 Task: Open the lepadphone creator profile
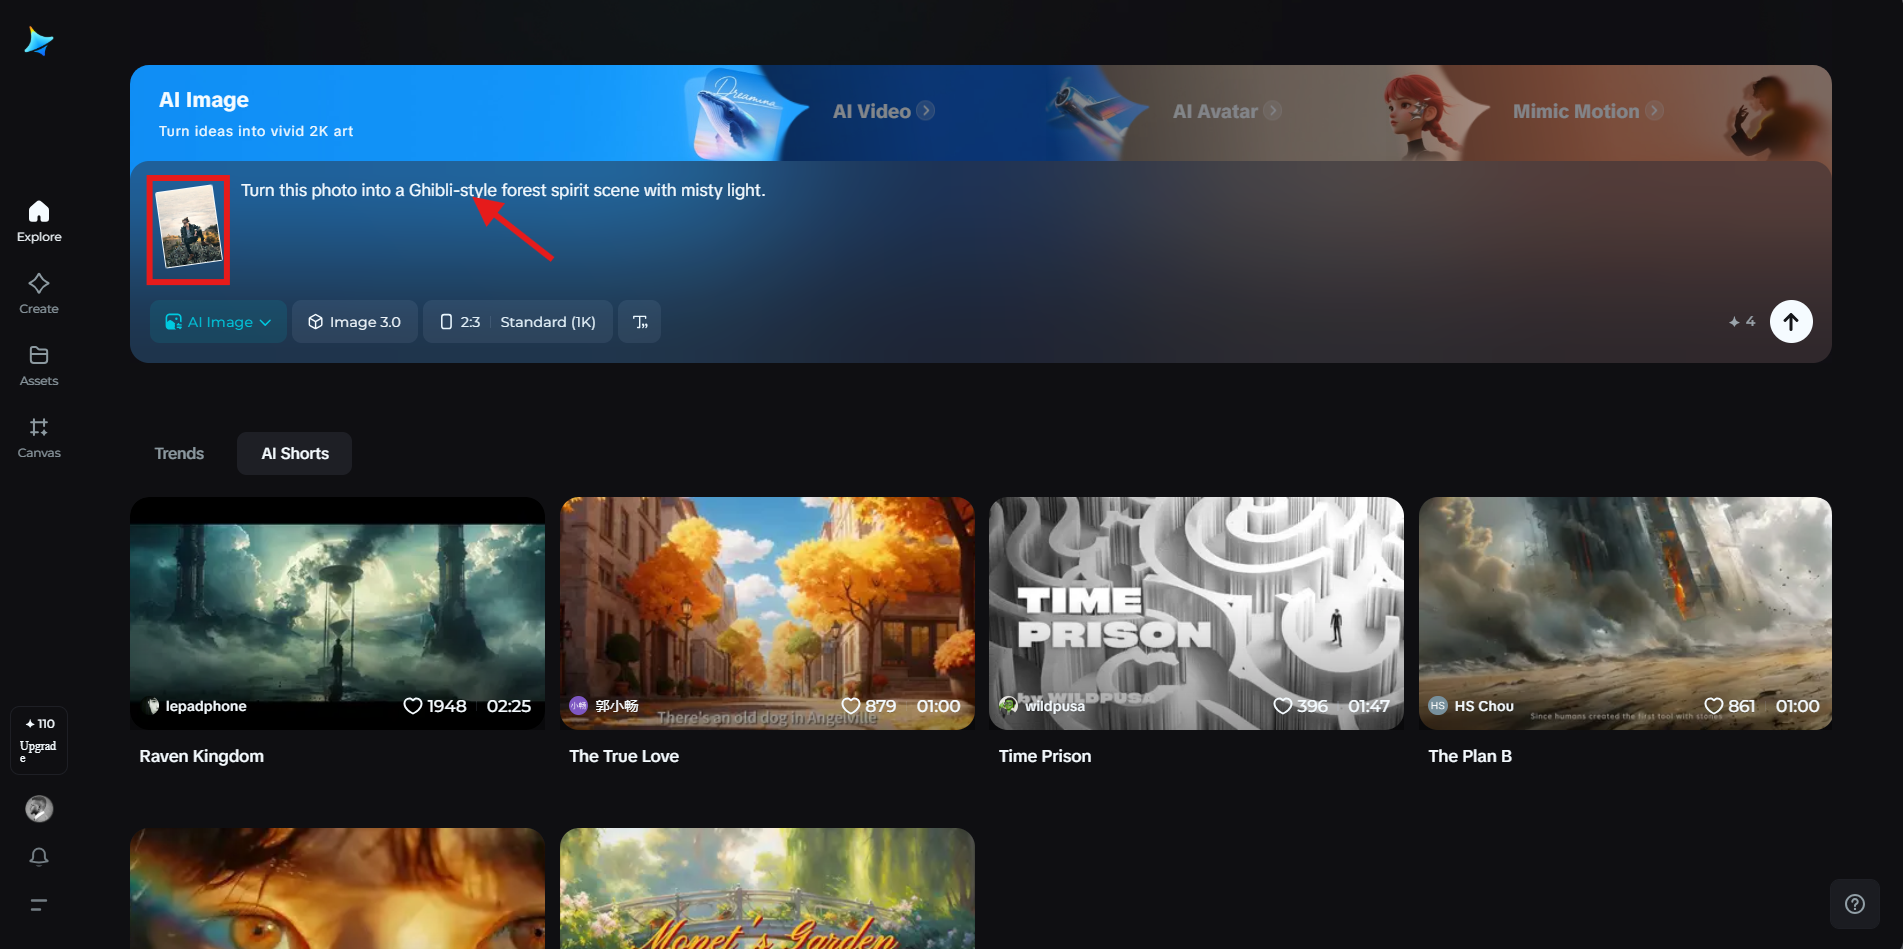point(197,706)
